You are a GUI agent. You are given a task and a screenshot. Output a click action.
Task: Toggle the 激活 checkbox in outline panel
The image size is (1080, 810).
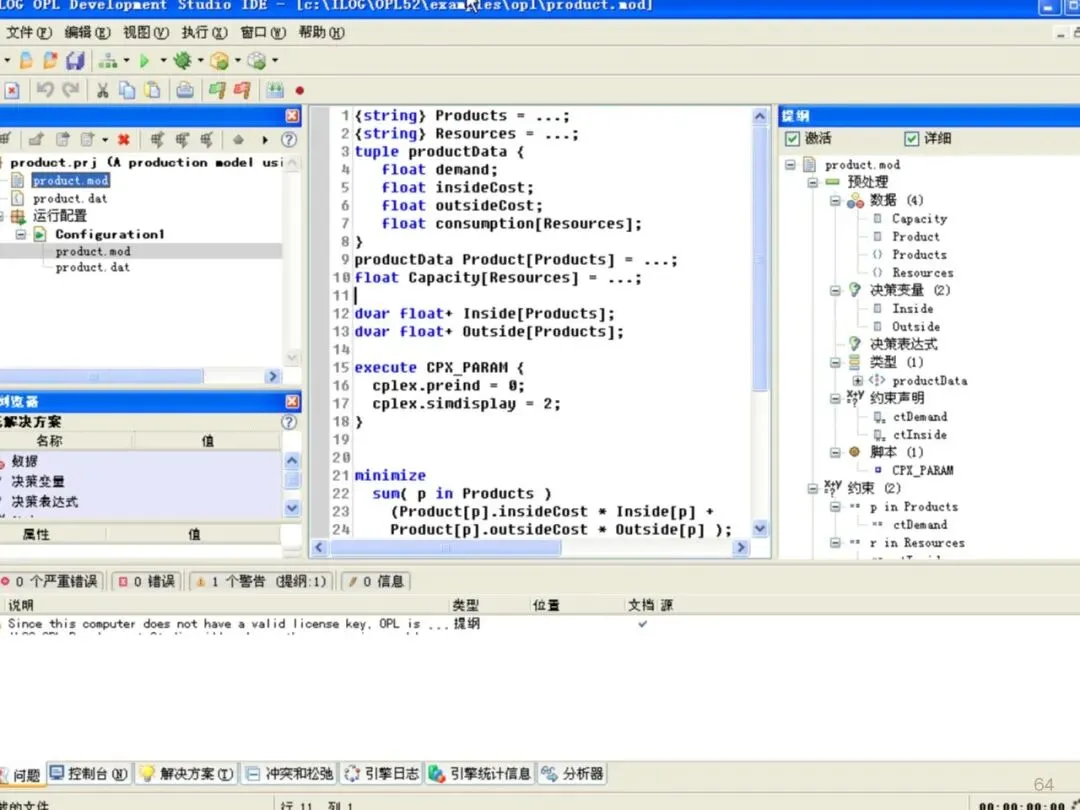(792, 139)
